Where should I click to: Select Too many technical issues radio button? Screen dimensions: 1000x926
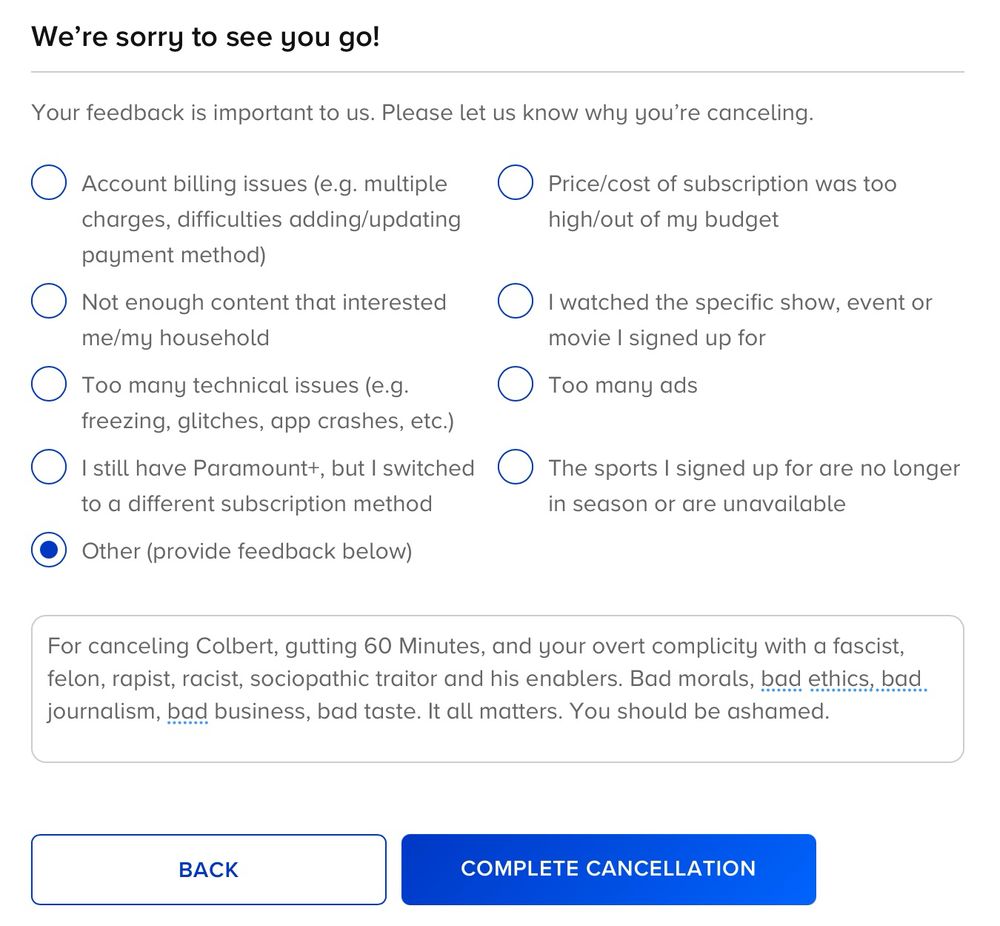(49, 385)
